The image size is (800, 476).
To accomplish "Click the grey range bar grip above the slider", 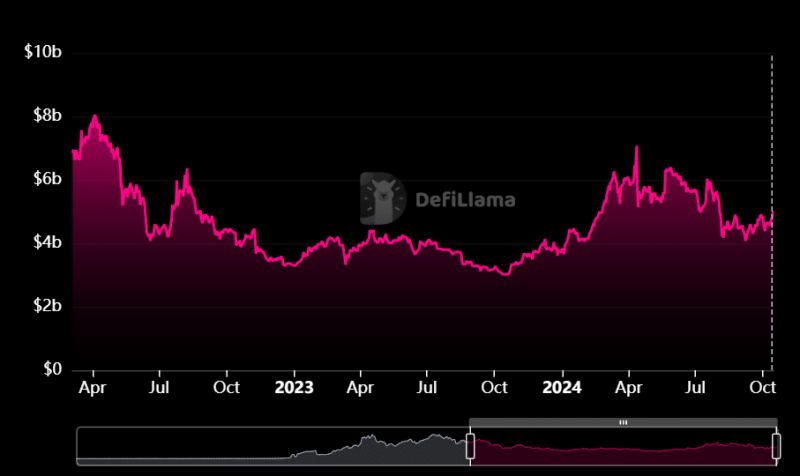I will [x=623, y=422].
